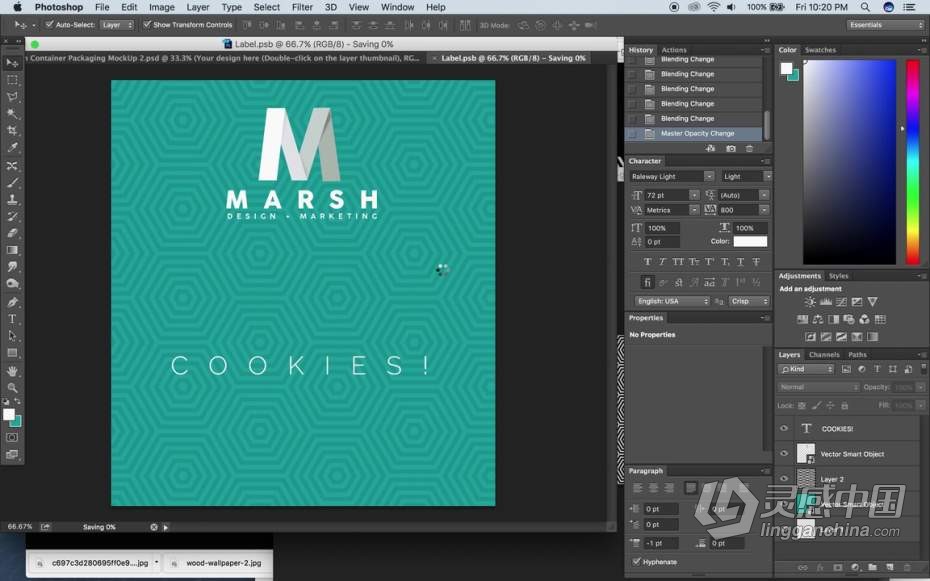Select the Rectangular Marquee tool

click(x=12, y=80)
